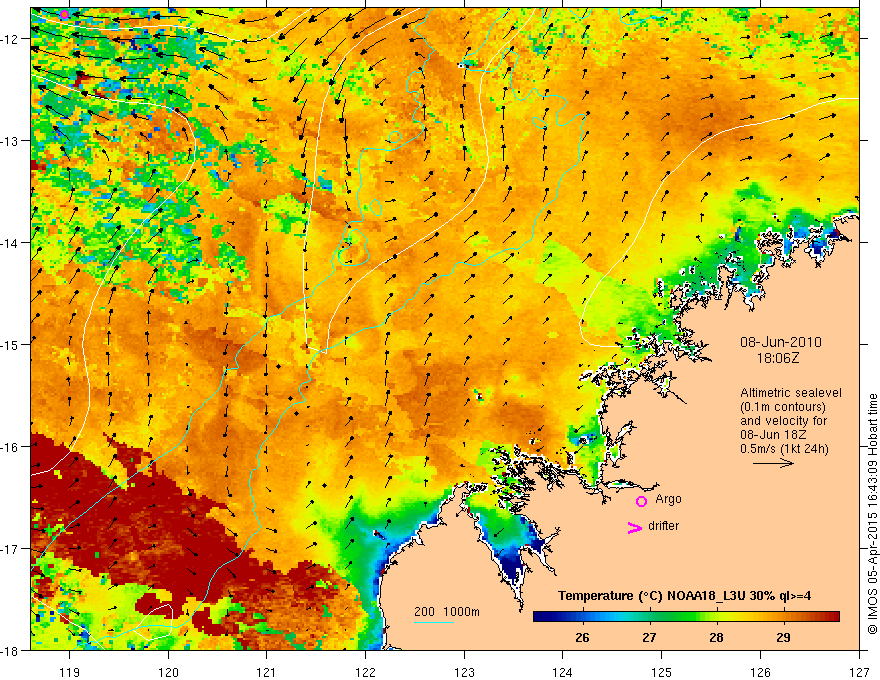Screen dimensions: 880x680
Task: Click the longitude label 123
Action: pos(464,672)
